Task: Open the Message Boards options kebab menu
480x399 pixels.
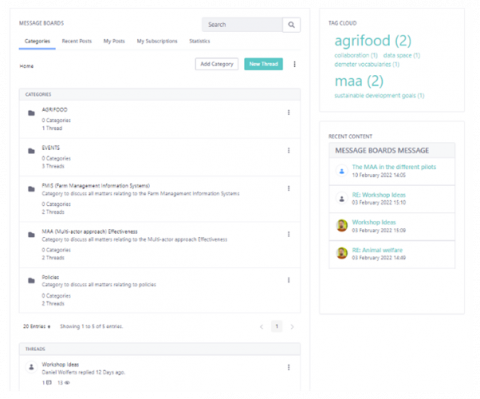Action: [x=294, y=64]
